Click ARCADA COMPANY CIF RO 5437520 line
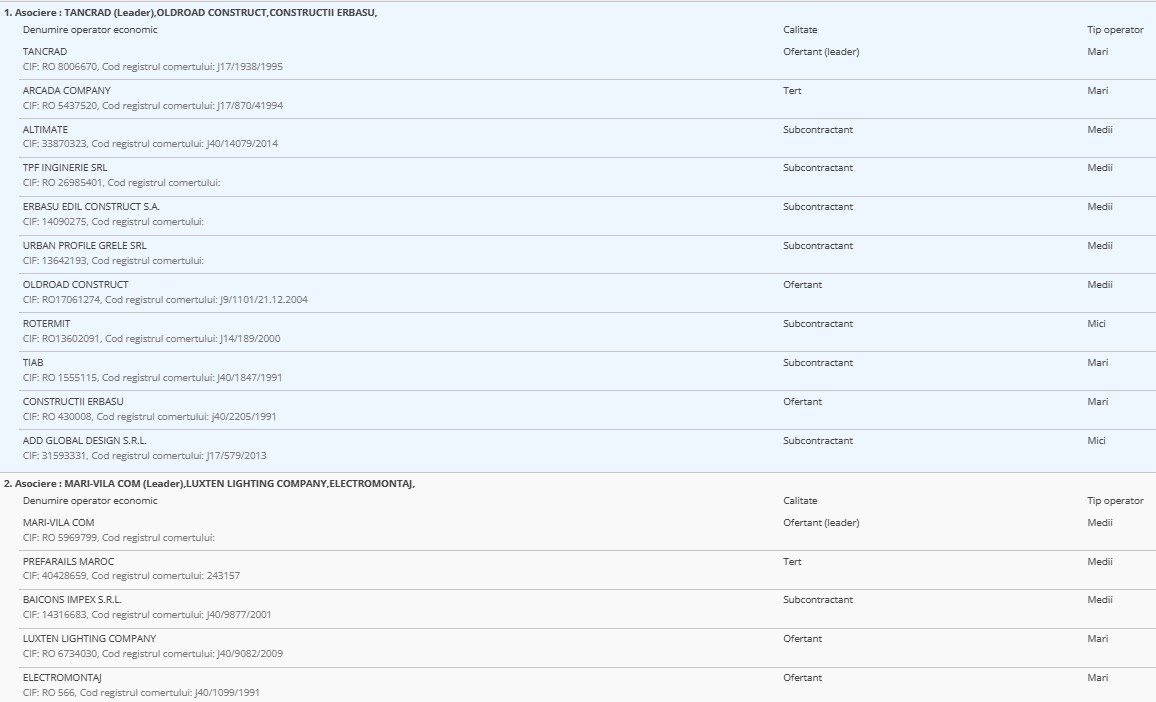Screen dimensions: 1156x702 pos(153,106)
